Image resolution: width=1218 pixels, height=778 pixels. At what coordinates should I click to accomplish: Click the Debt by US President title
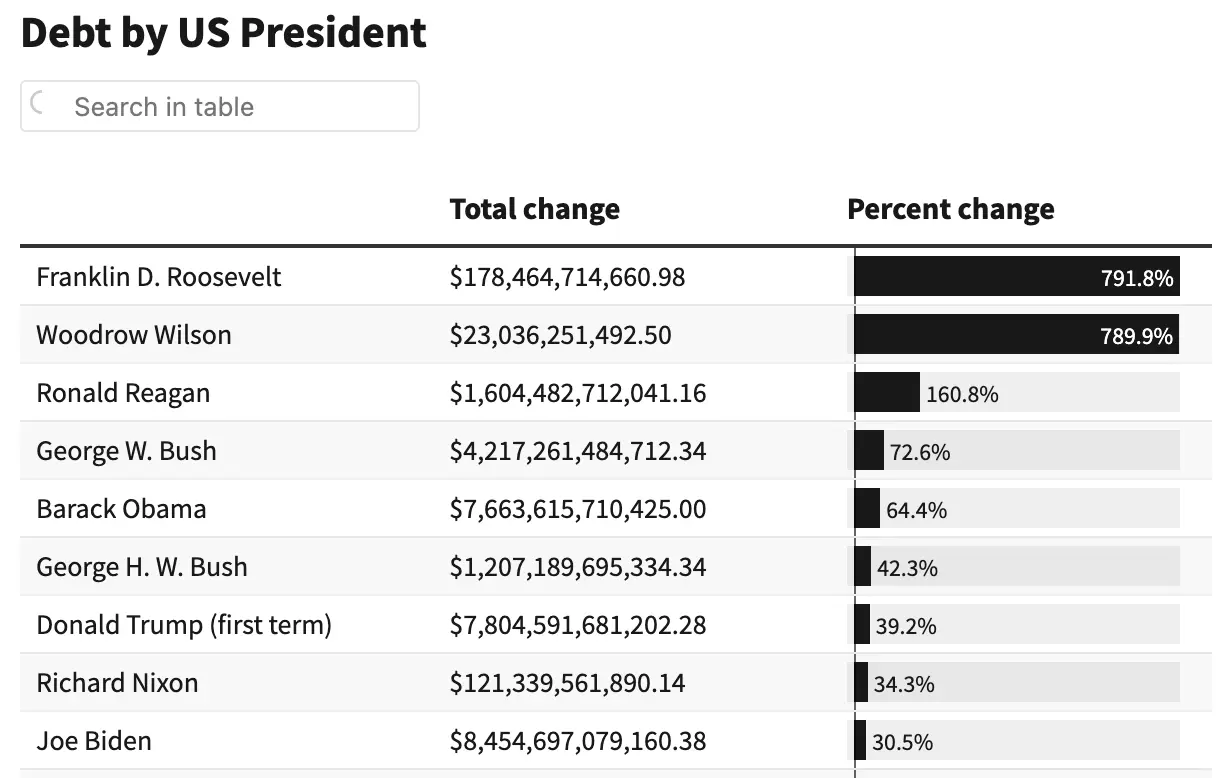point(223,33)
